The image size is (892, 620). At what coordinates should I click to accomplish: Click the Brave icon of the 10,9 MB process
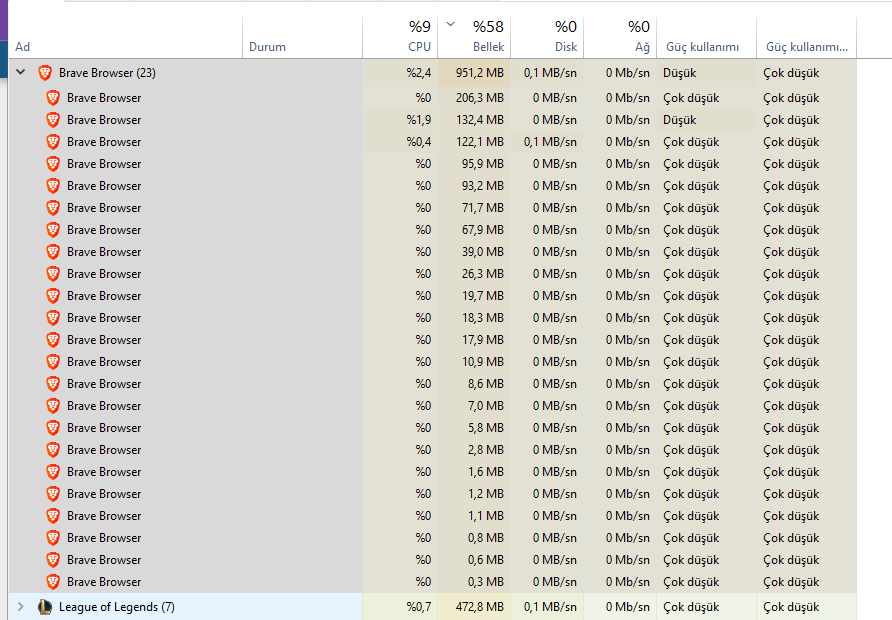(53, 362)
